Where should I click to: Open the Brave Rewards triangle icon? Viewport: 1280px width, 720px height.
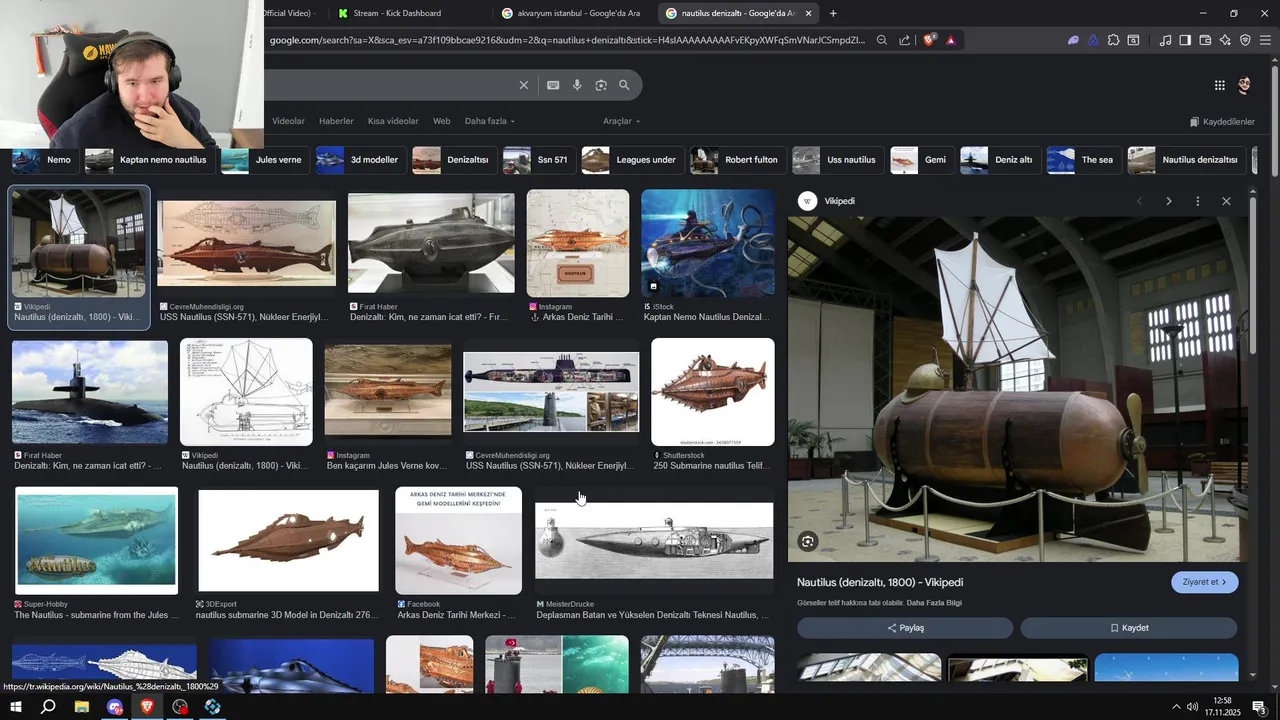pyautogui.click(x=950, y=40)
